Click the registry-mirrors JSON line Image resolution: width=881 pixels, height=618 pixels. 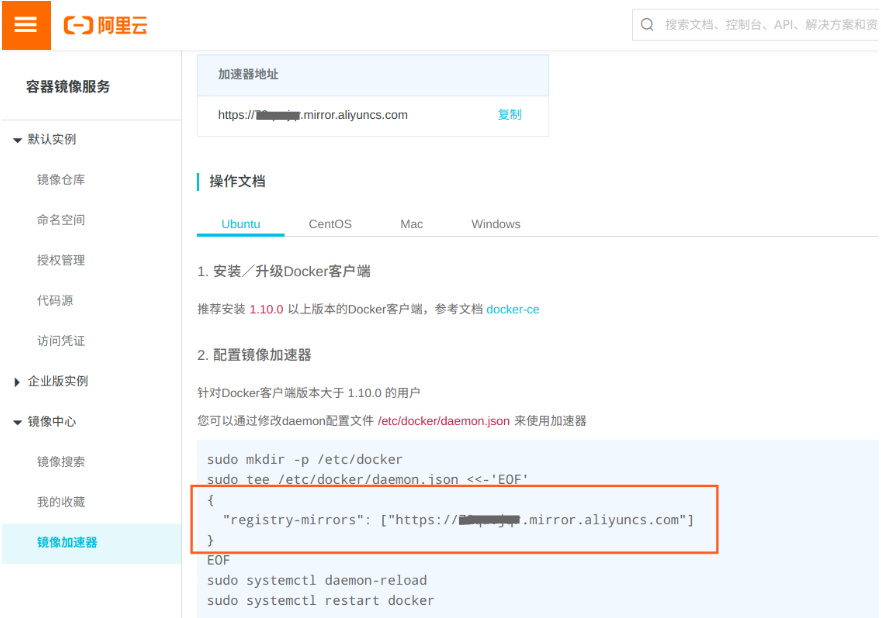[458, 520]
